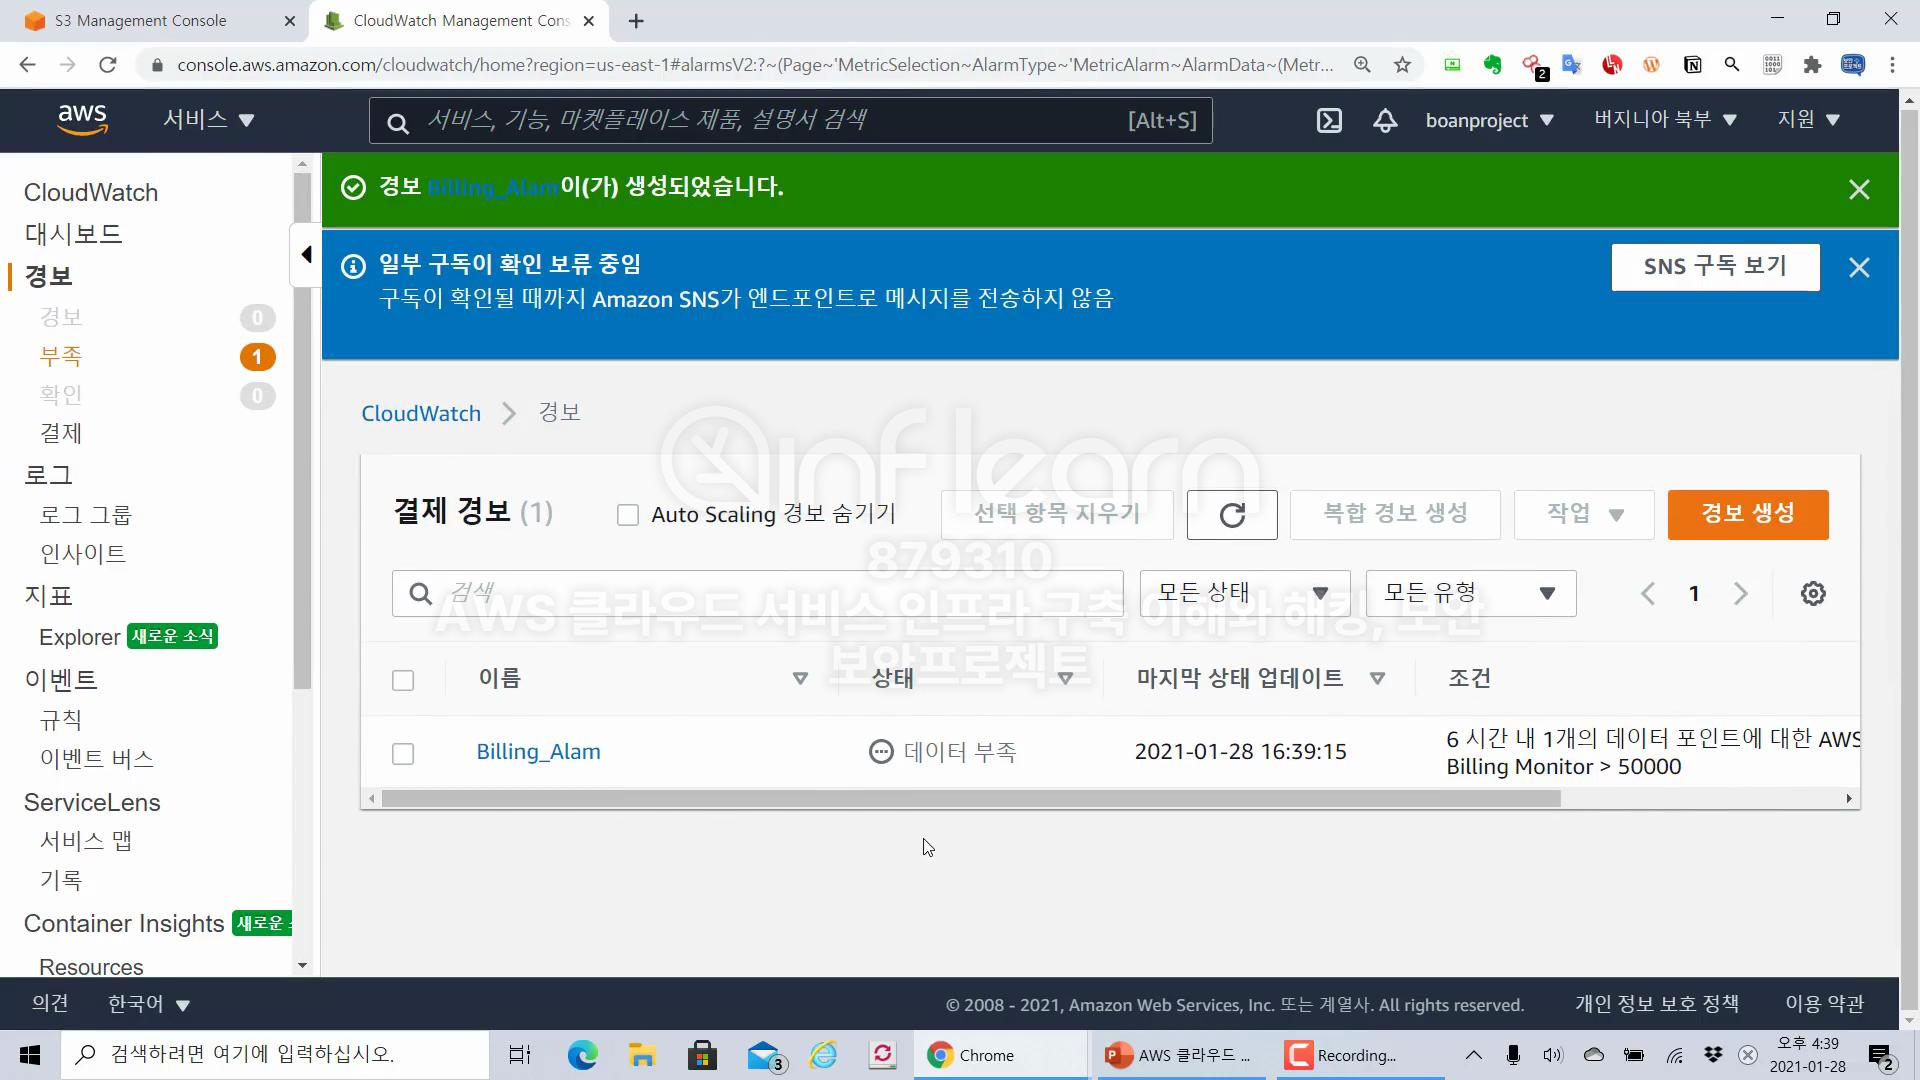Open the Billing_Alam alarm link
The width and height of the screenshot is (1920, 1080).
coord(538,752)
